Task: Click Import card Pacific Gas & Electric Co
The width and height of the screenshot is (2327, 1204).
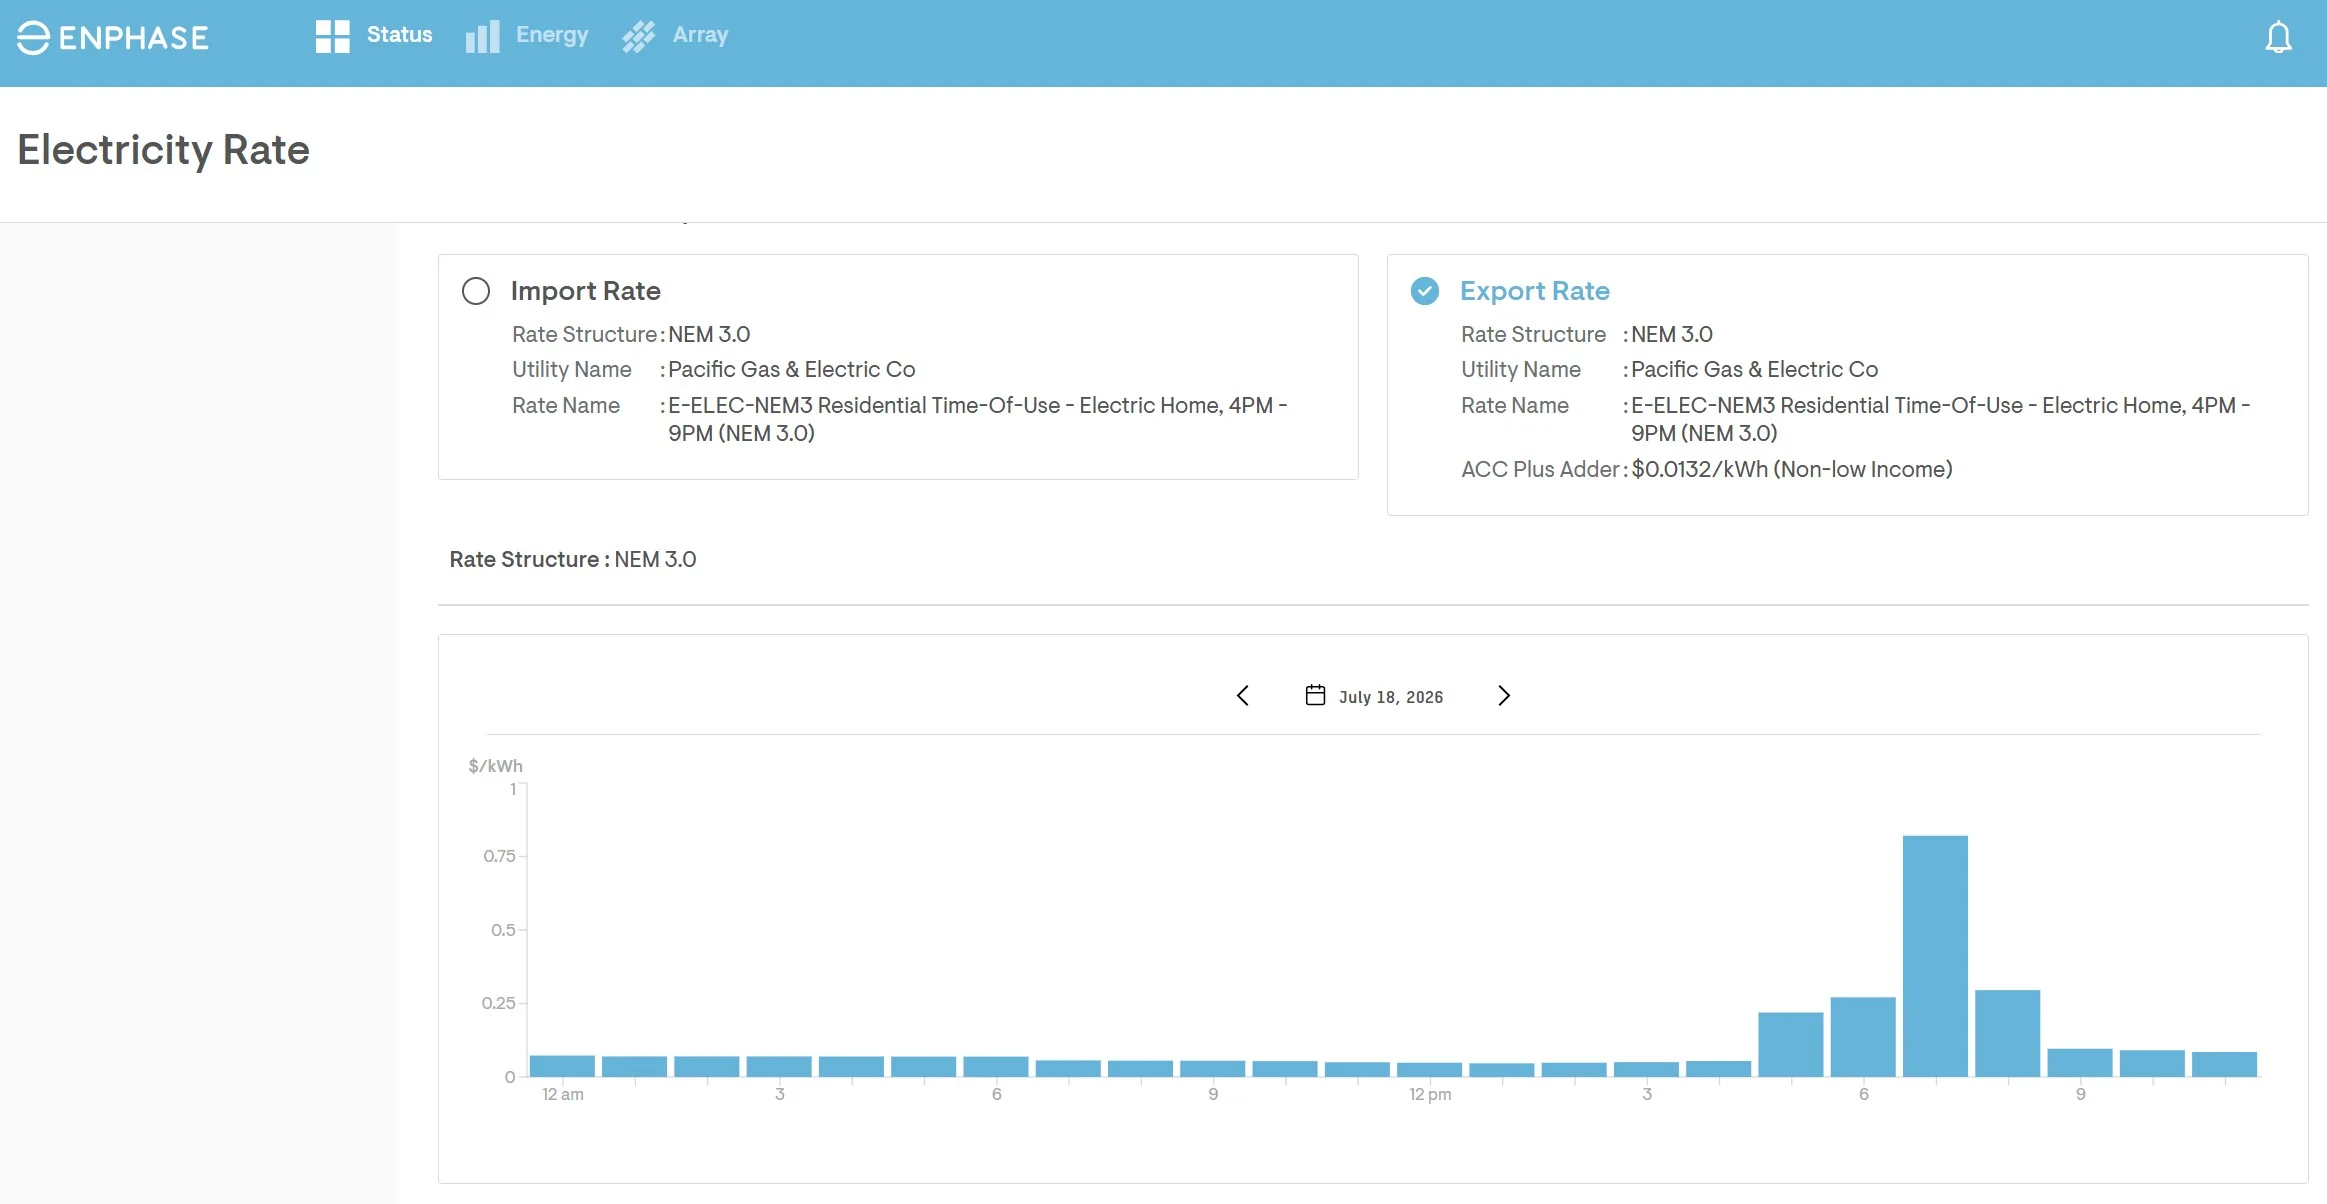Action: point(791,370)
